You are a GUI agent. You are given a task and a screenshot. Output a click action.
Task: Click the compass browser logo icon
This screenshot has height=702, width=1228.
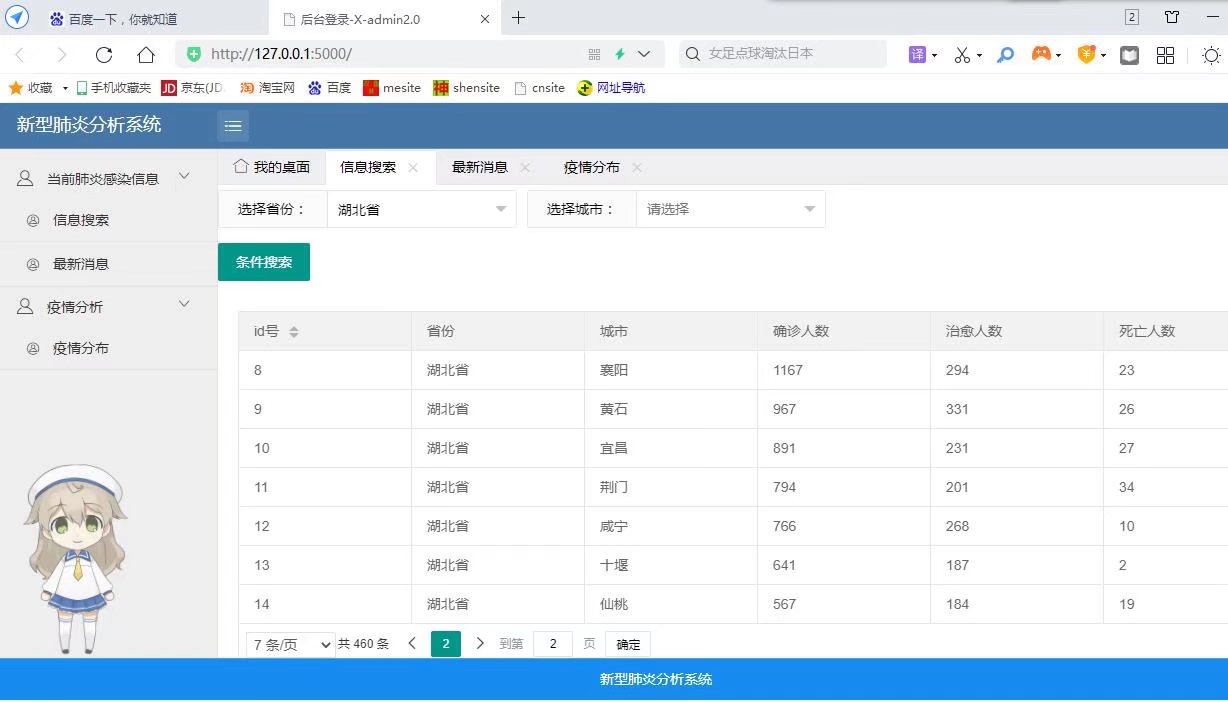click(18, 17)
